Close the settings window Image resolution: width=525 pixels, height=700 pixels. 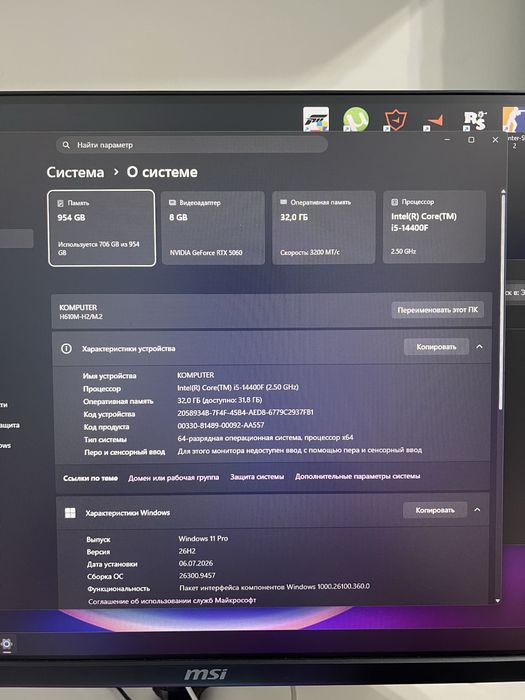click(495, 140)
